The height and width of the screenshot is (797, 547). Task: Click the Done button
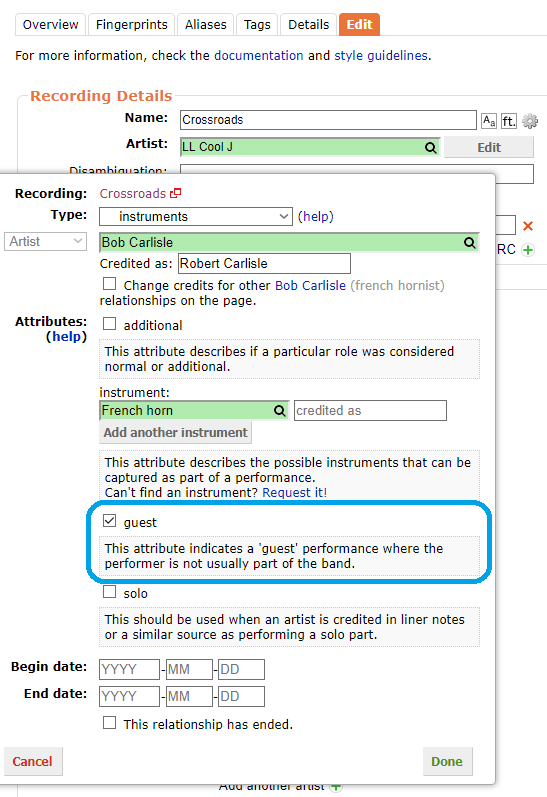pyautogui.click(x=447, y=761)
